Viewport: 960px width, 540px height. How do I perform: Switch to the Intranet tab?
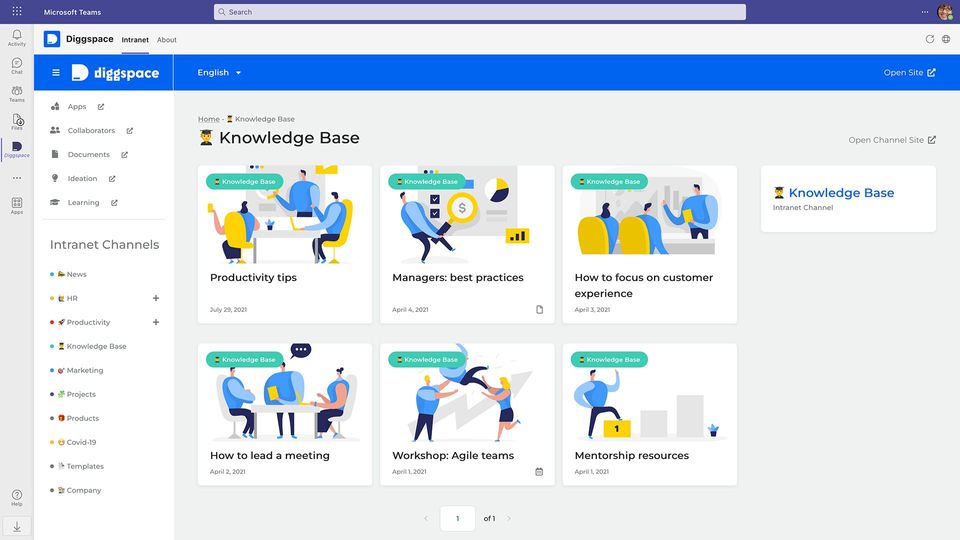(x=135, y=40)
